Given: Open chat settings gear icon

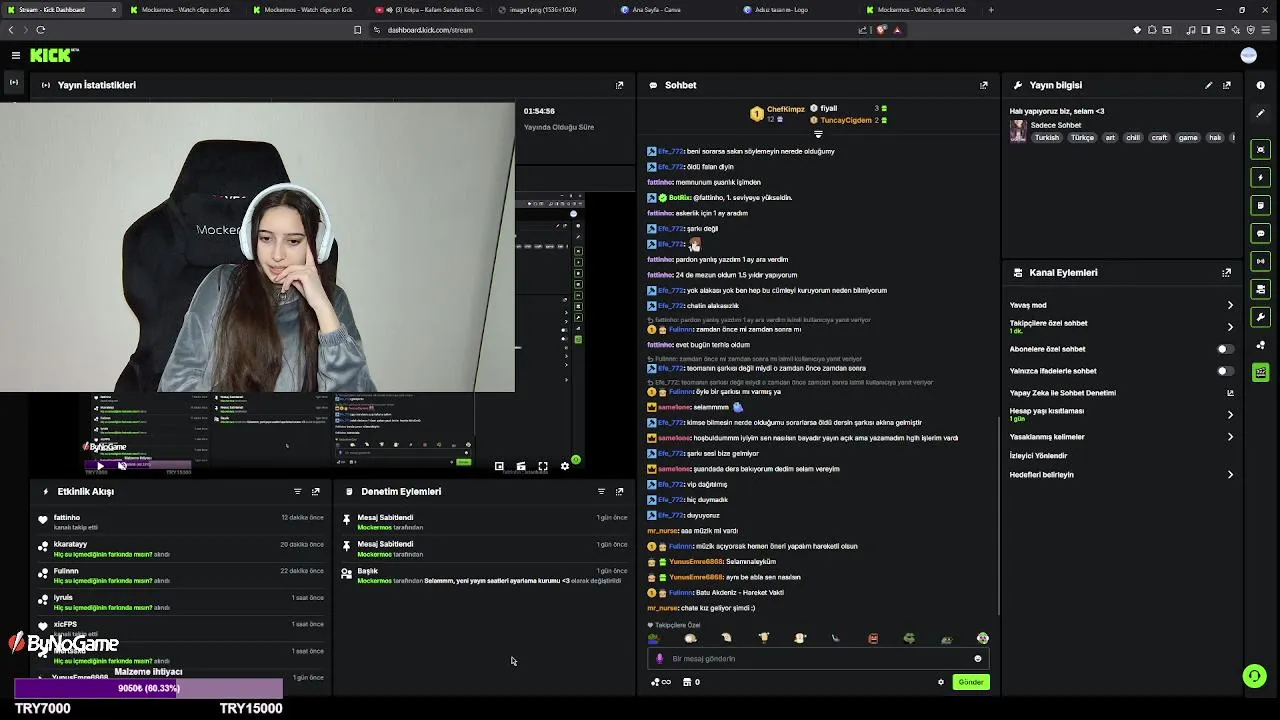Looking at the screenshot, I should (x=941, y=682).
